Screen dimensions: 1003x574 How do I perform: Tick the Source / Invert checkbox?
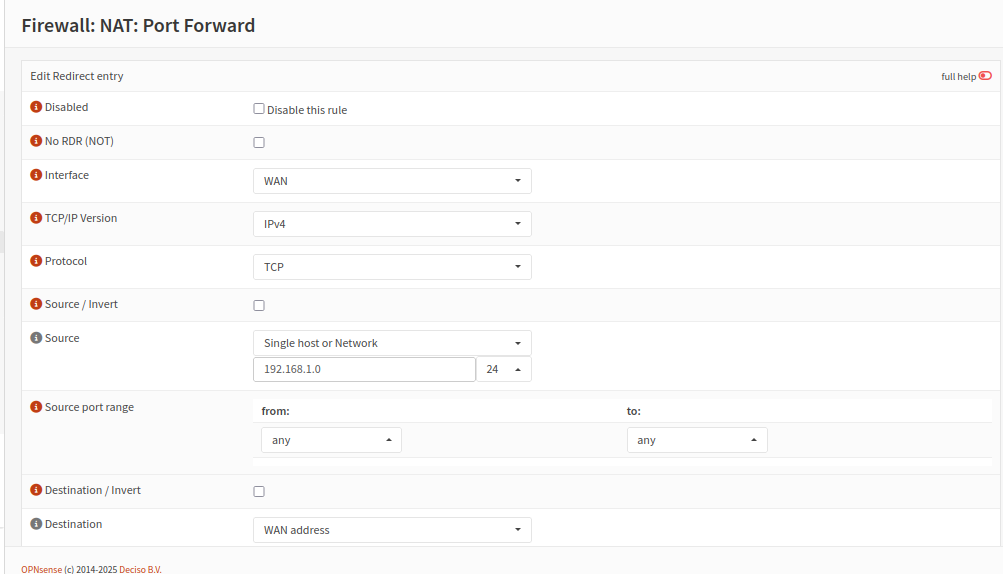pos(259,305)
